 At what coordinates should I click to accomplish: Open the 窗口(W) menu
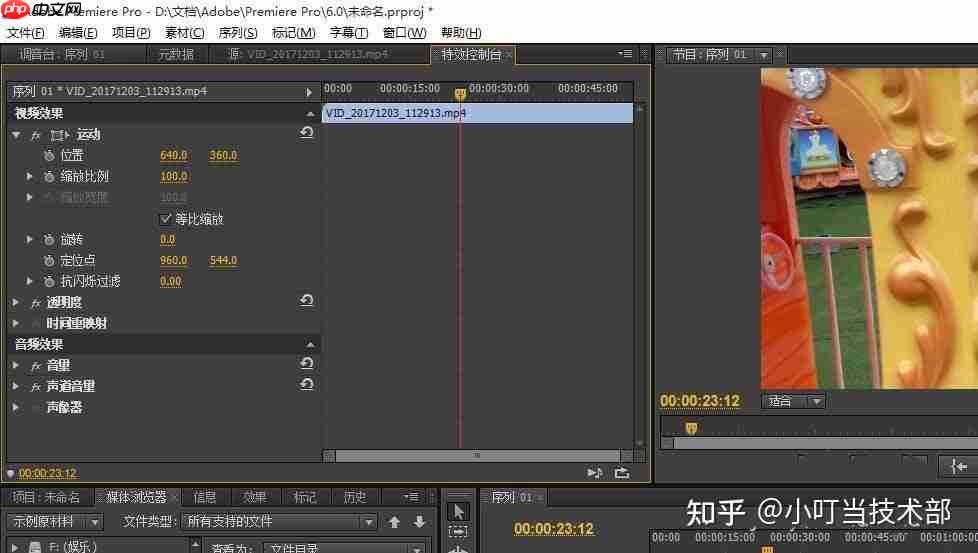[x=404, y=32]
